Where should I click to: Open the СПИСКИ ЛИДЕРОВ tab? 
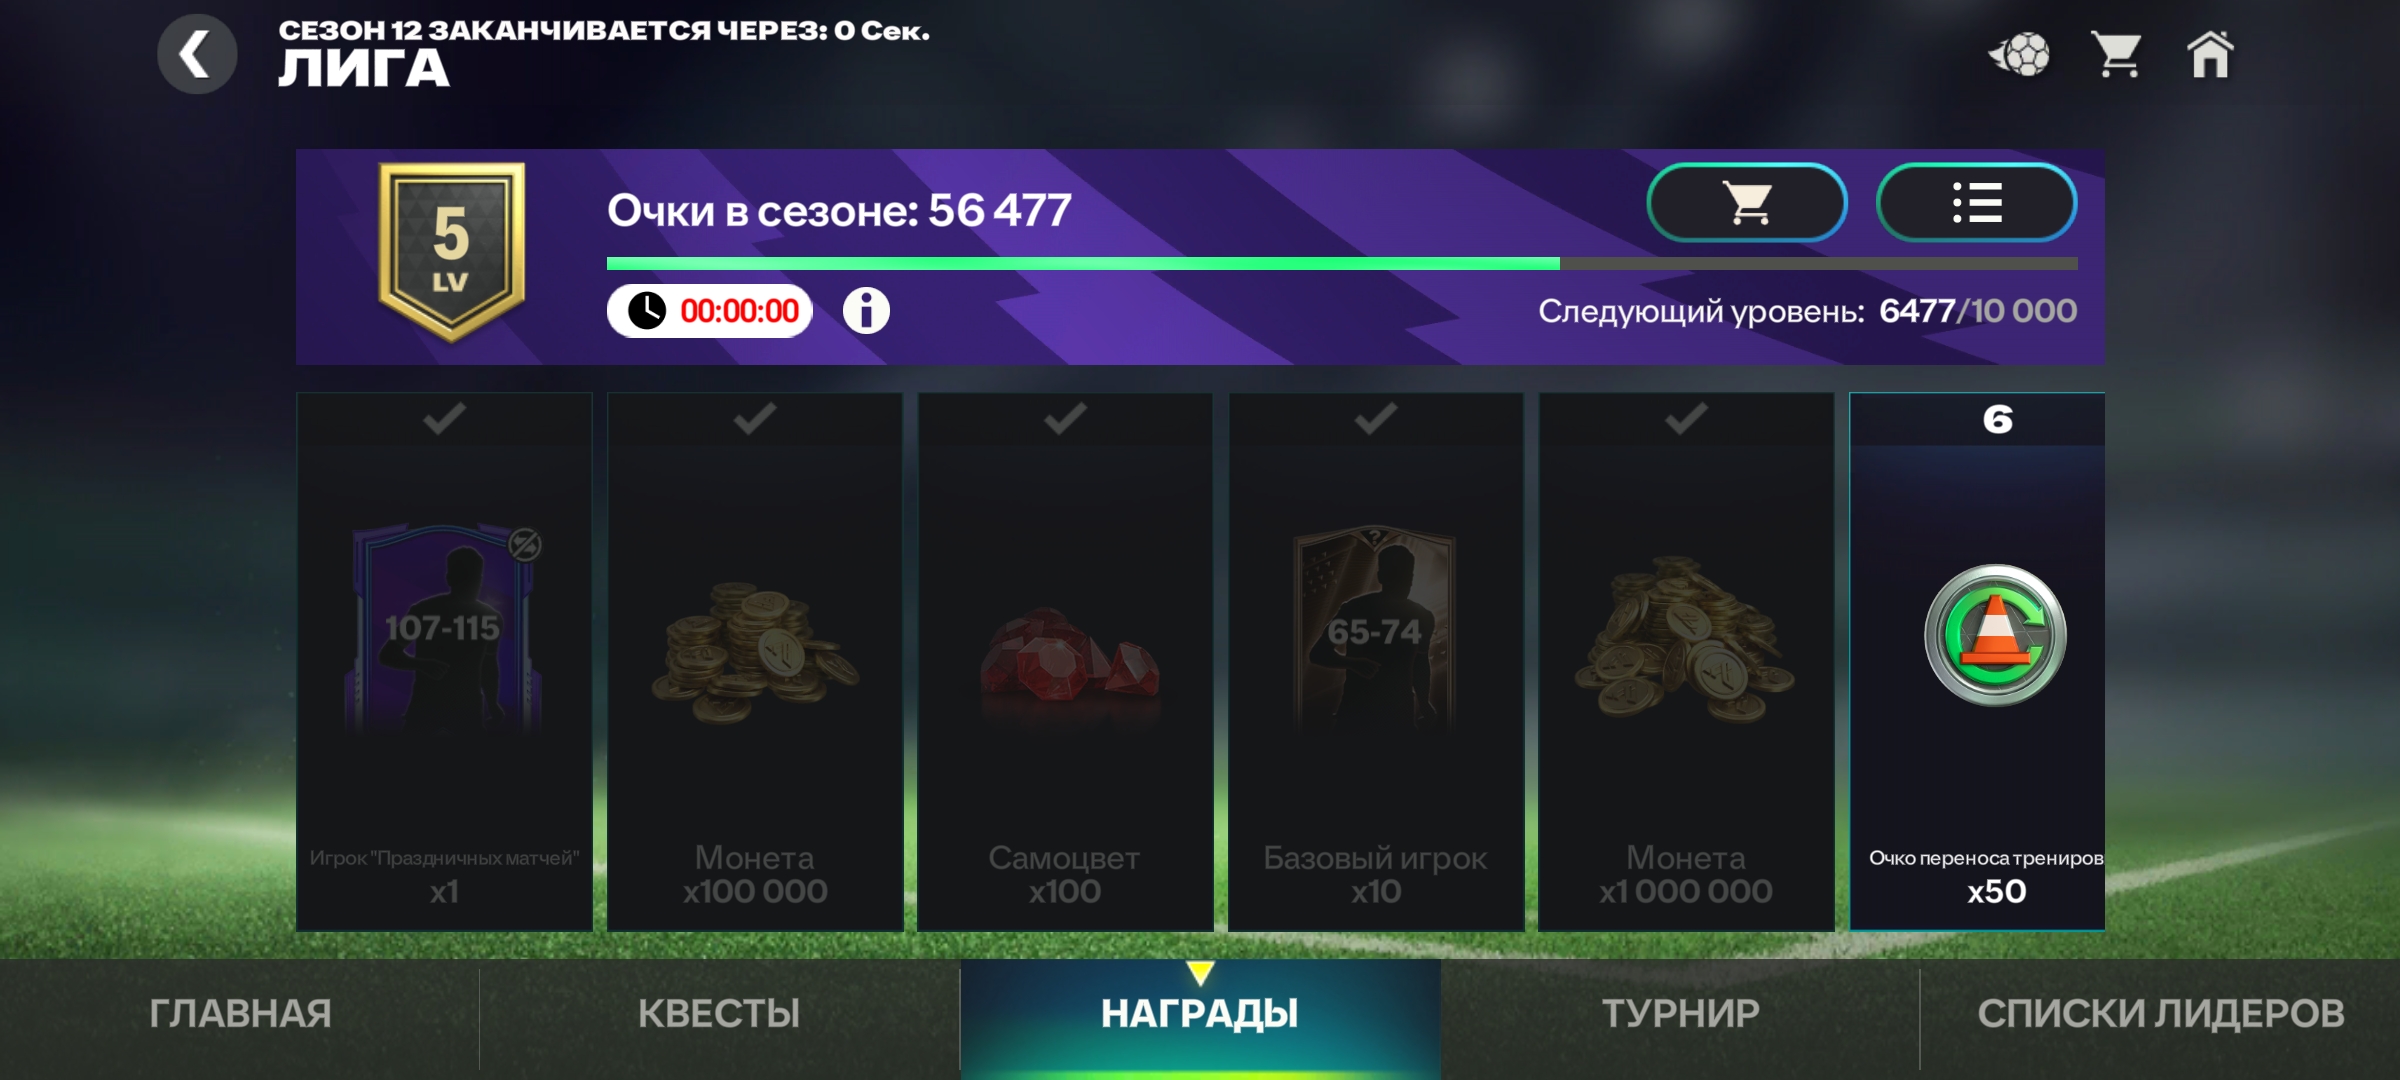pos(2160,1014)
